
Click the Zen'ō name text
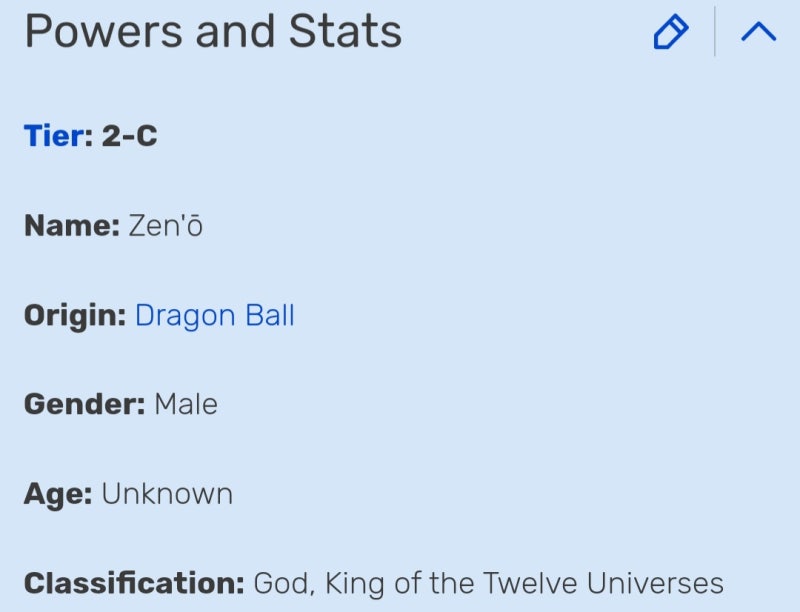click(x=166, y=226)
